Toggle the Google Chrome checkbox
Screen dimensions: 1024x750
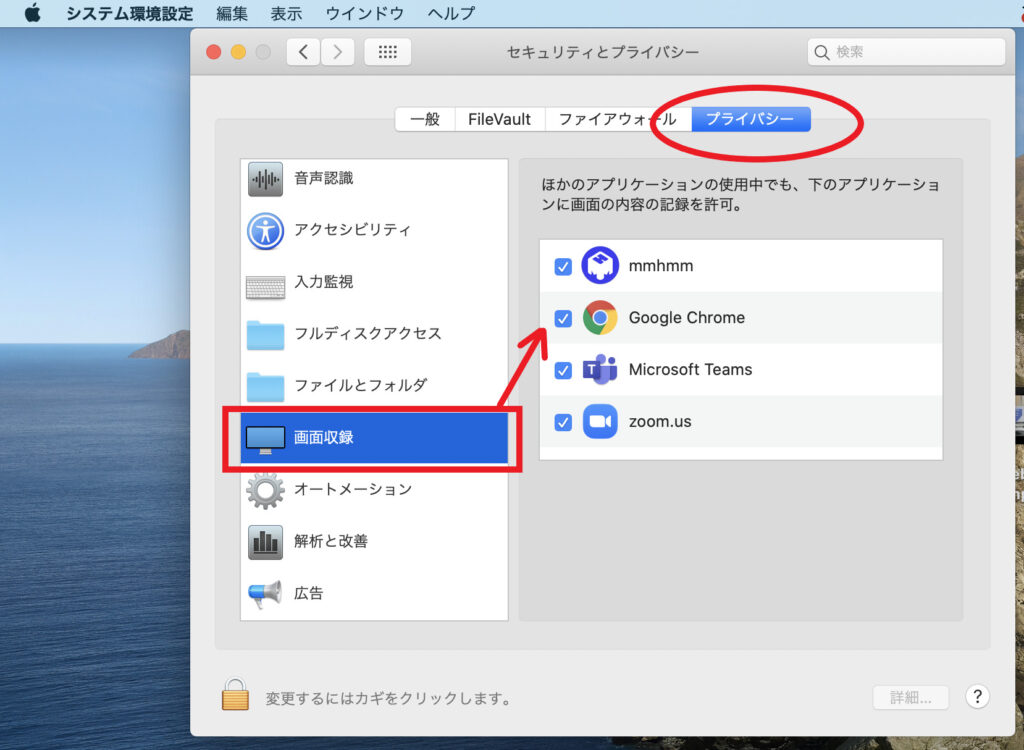click(563, 319)
